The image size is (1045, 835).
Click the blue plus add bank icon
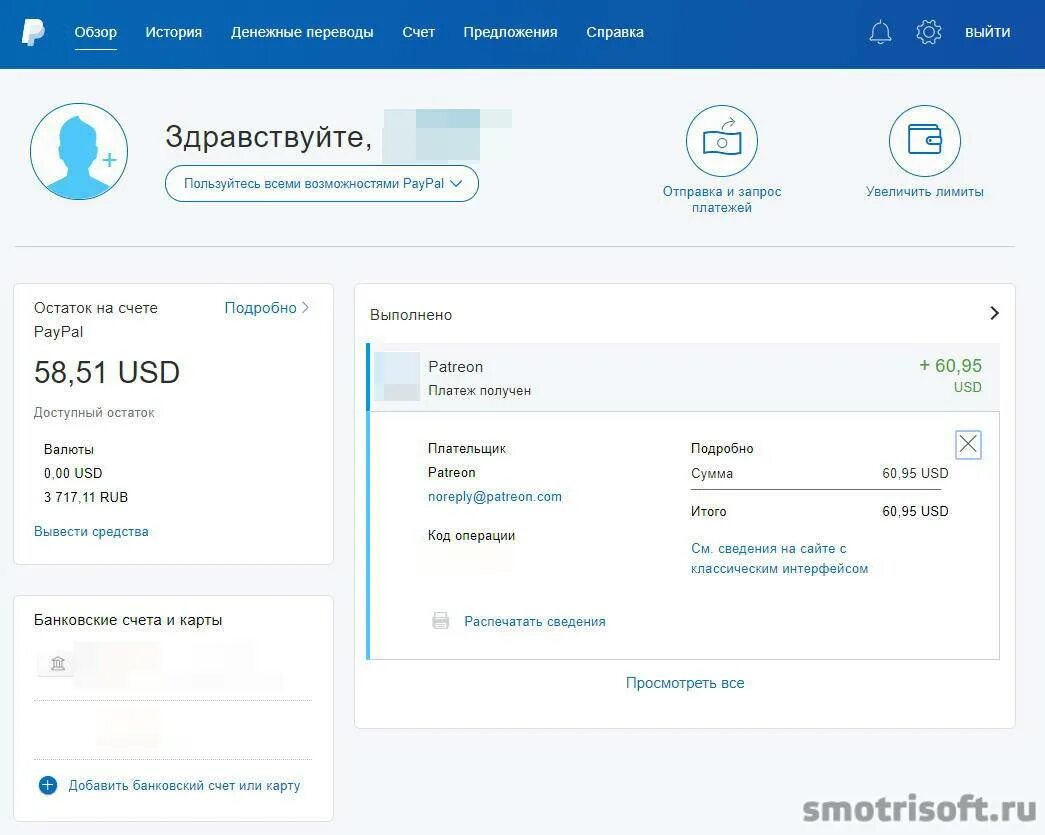[48, 785]
